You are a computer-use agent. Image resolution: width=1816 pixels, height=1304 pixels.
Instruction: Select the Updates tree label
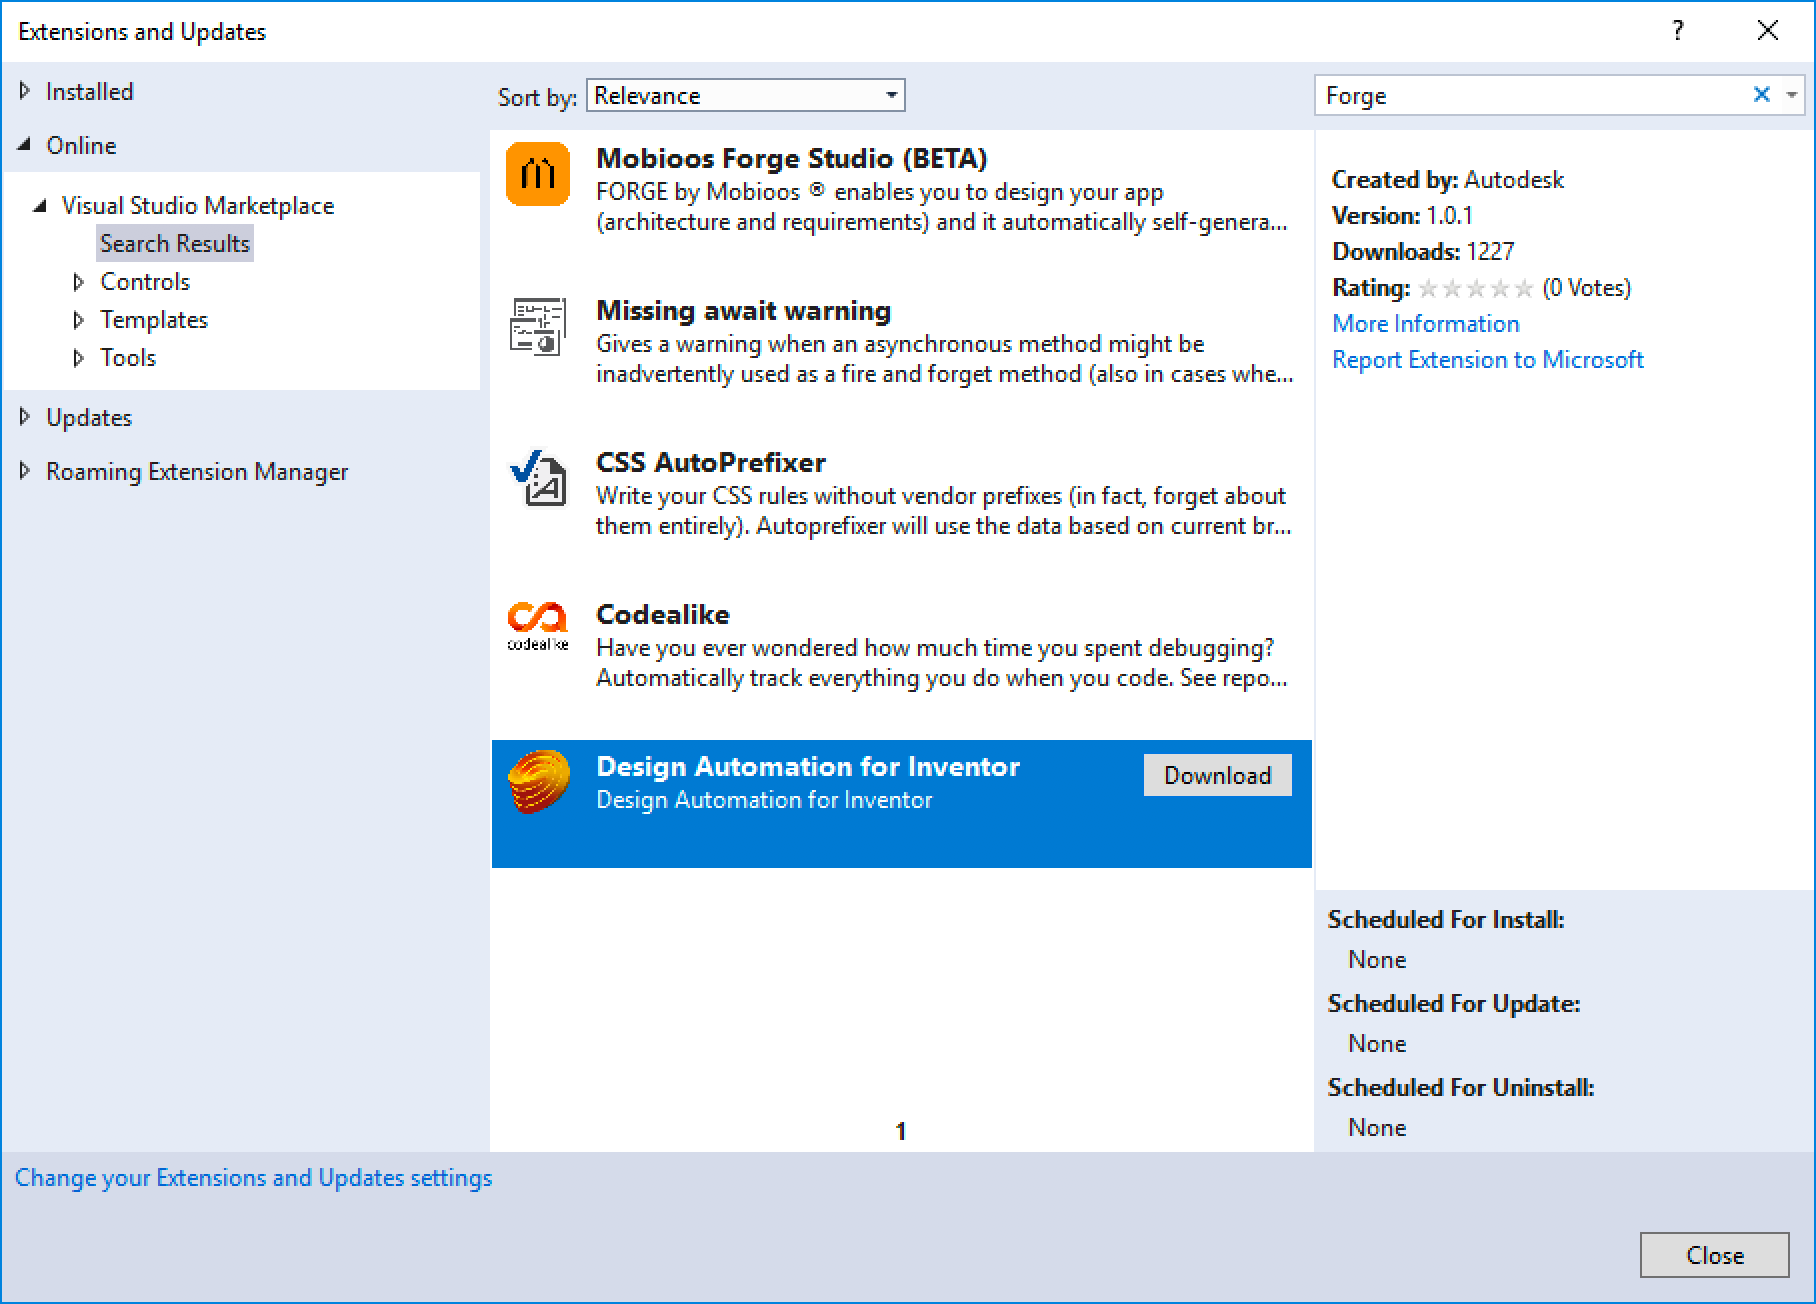click(89, 417)
